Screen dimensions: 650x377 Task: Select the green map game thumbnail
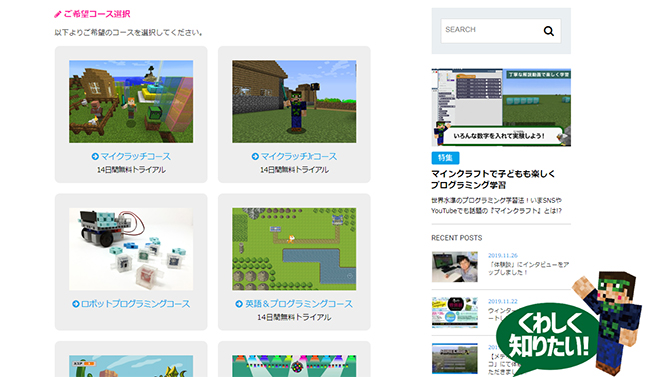(294, 249)
